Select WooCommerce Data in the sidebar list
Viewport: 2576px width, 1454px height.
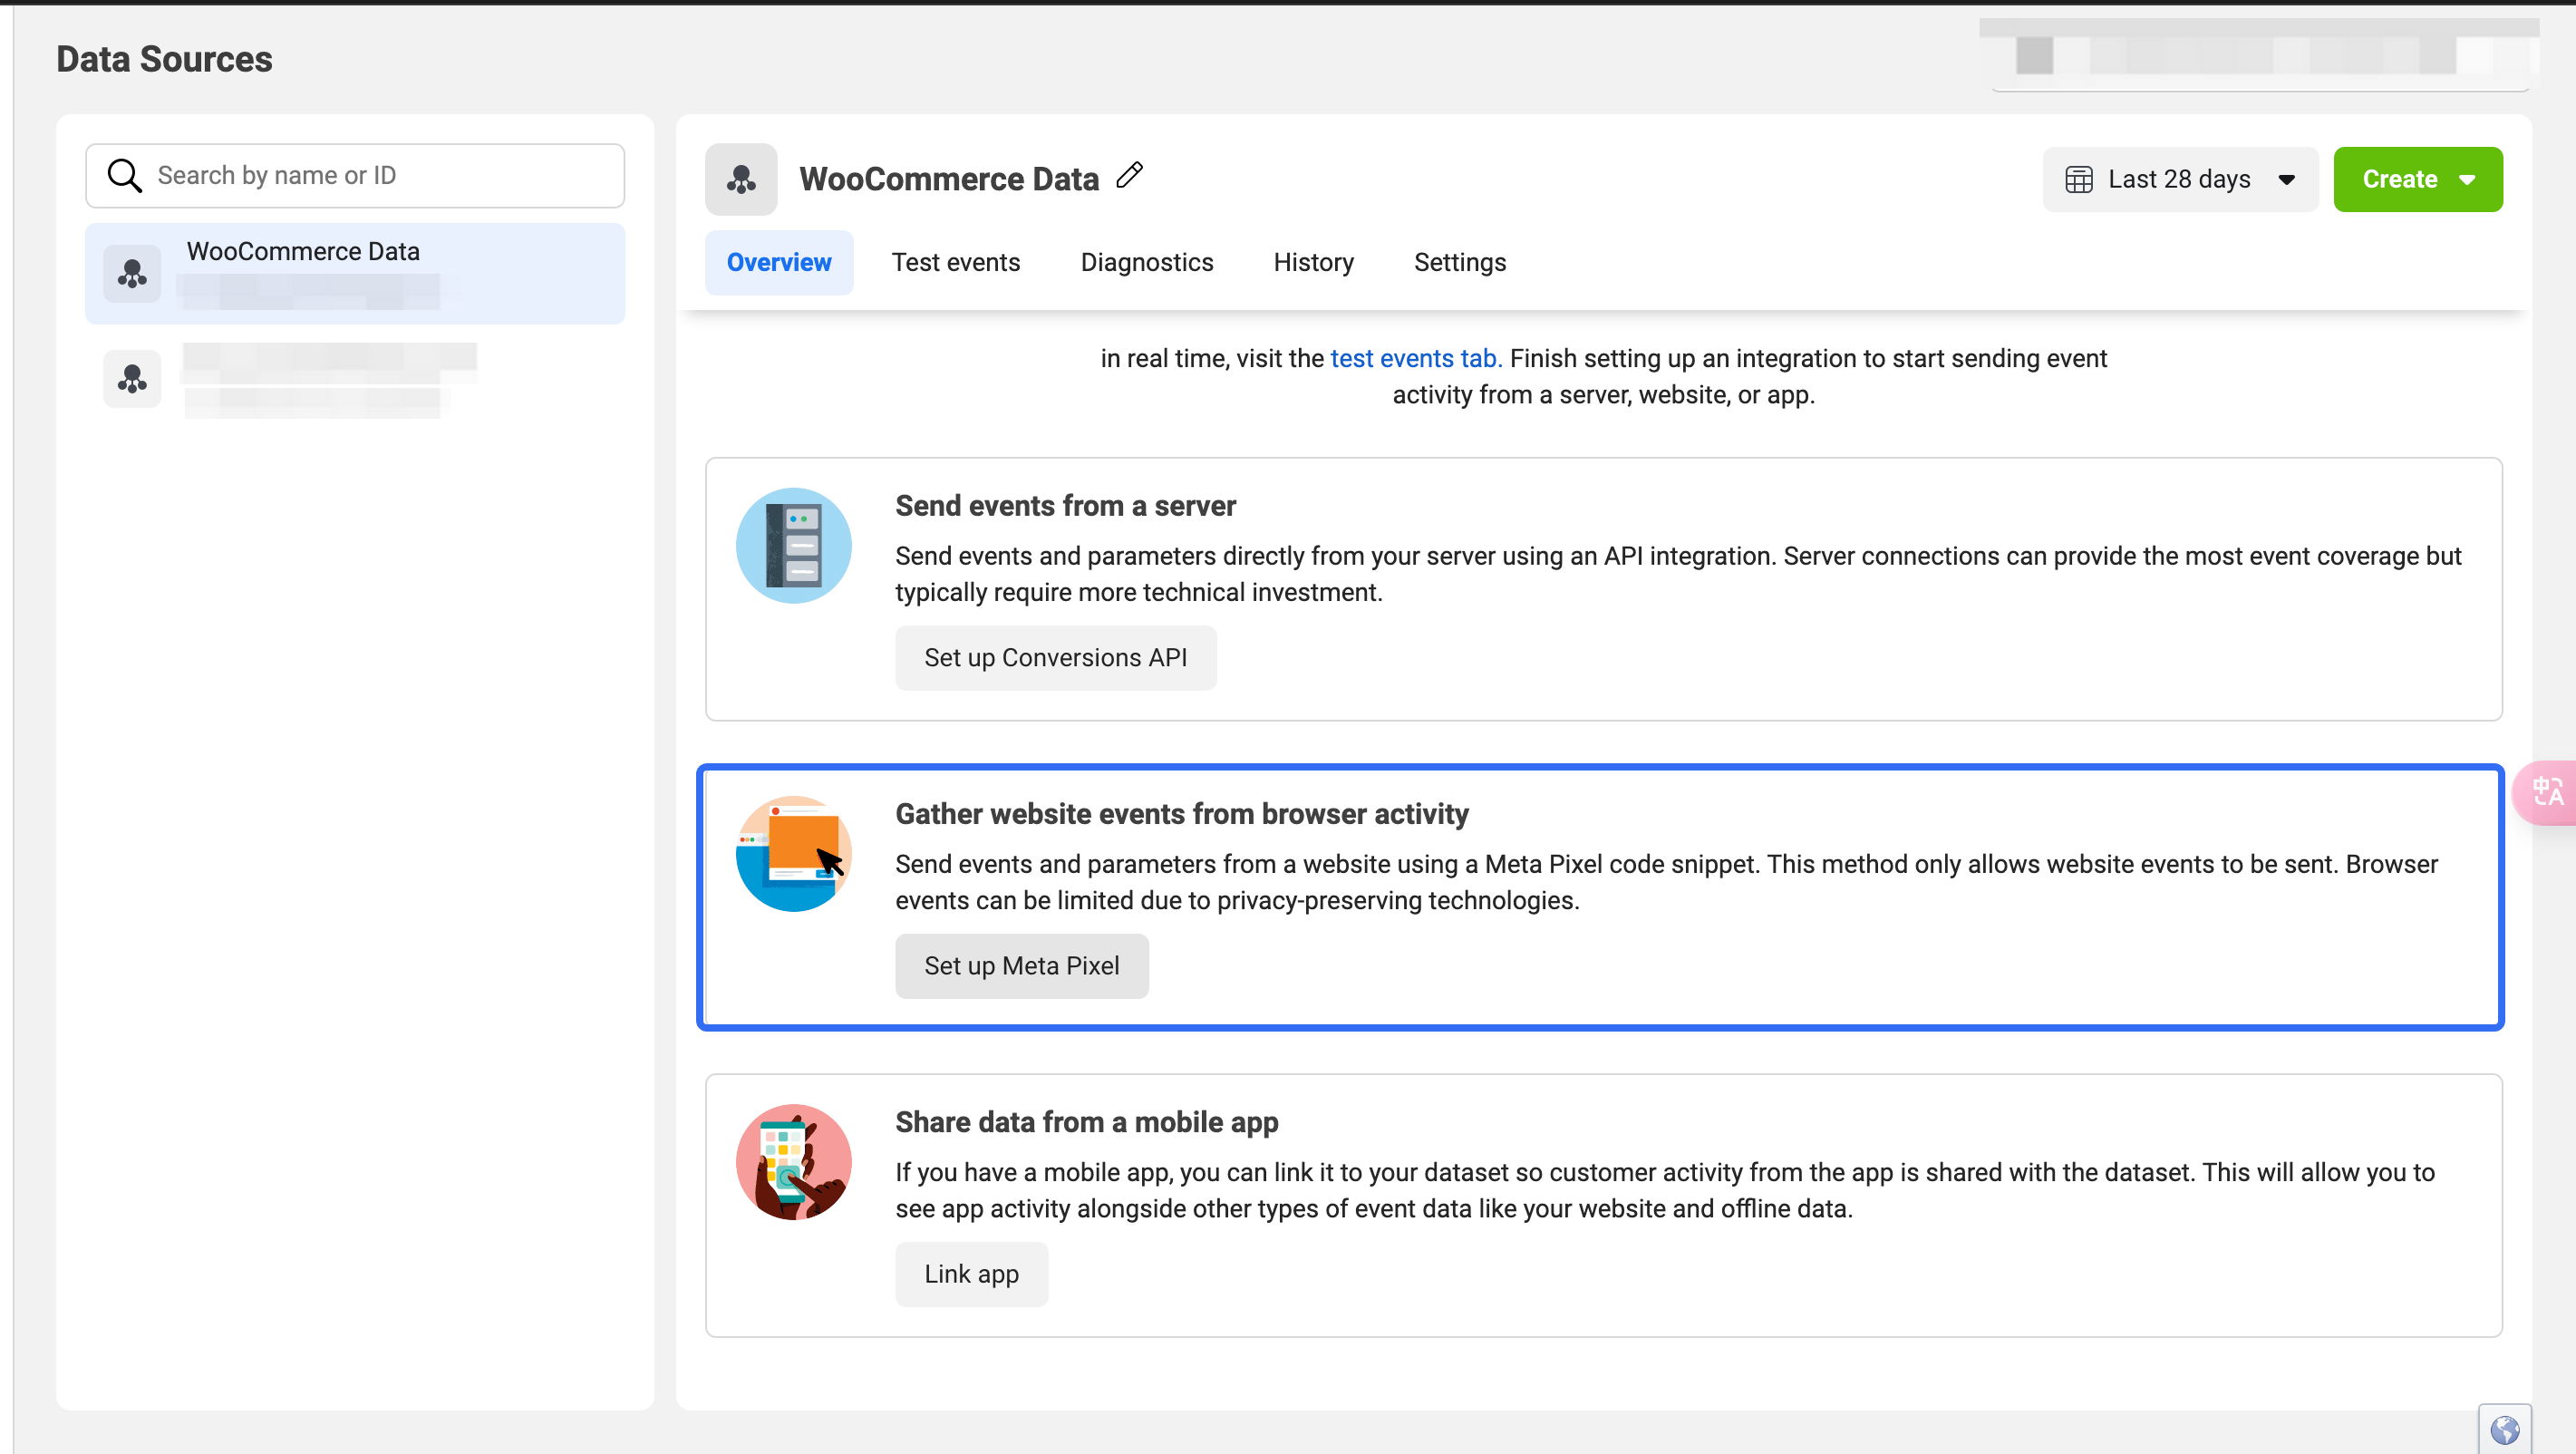point(355,273)
